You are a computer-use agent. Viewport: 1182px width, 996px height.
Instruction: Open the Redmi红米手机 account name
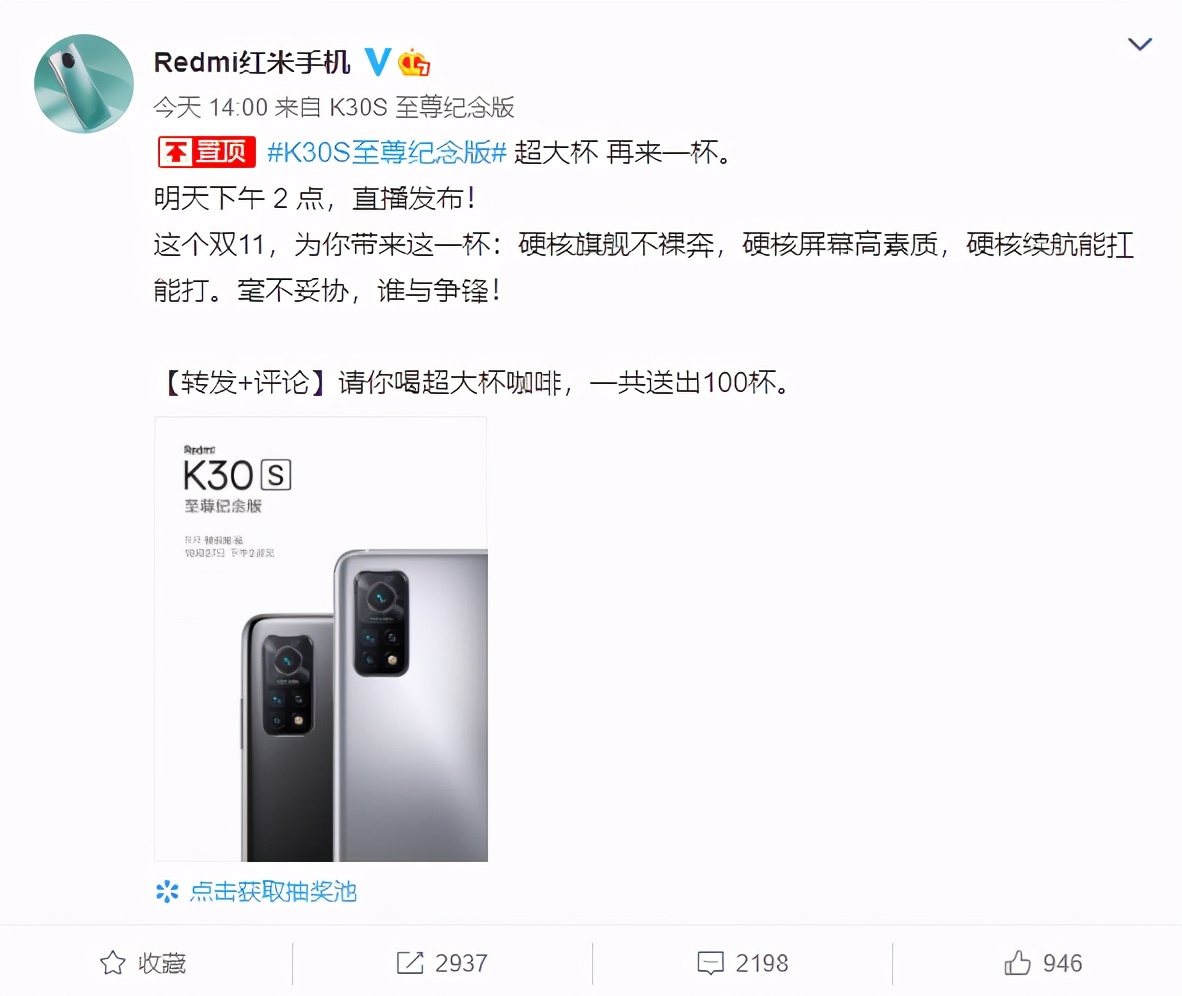(252, 63)
